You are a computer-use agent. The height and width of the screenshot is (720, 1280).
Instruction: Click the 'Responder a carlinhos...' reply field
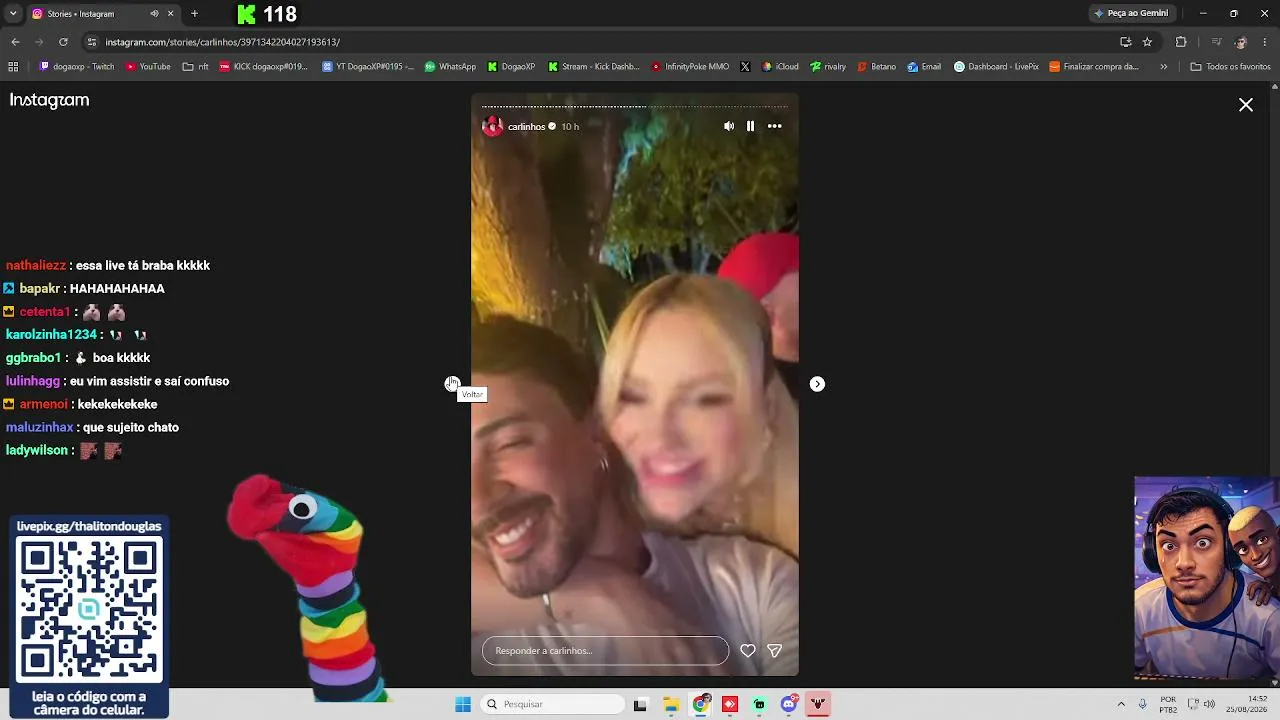(605, 651)
